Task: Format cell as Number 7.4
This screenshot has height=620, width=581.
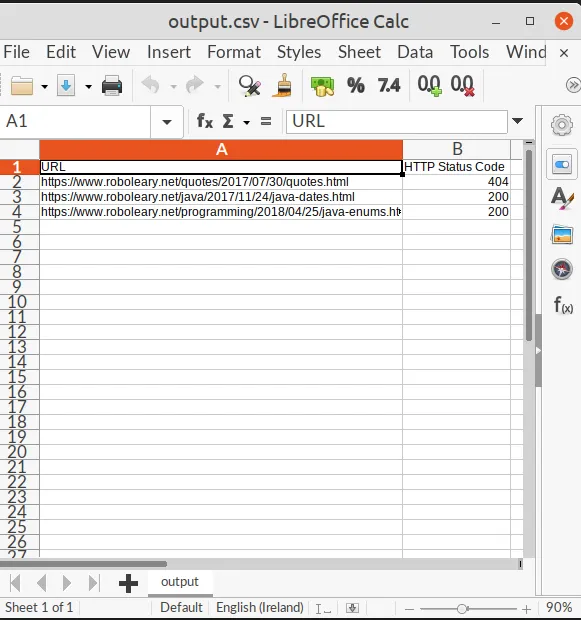Action: click(389, 85)
